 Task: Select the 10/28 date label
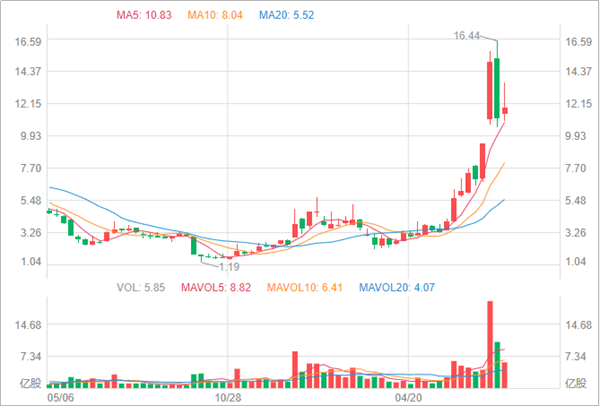(228, 397)
